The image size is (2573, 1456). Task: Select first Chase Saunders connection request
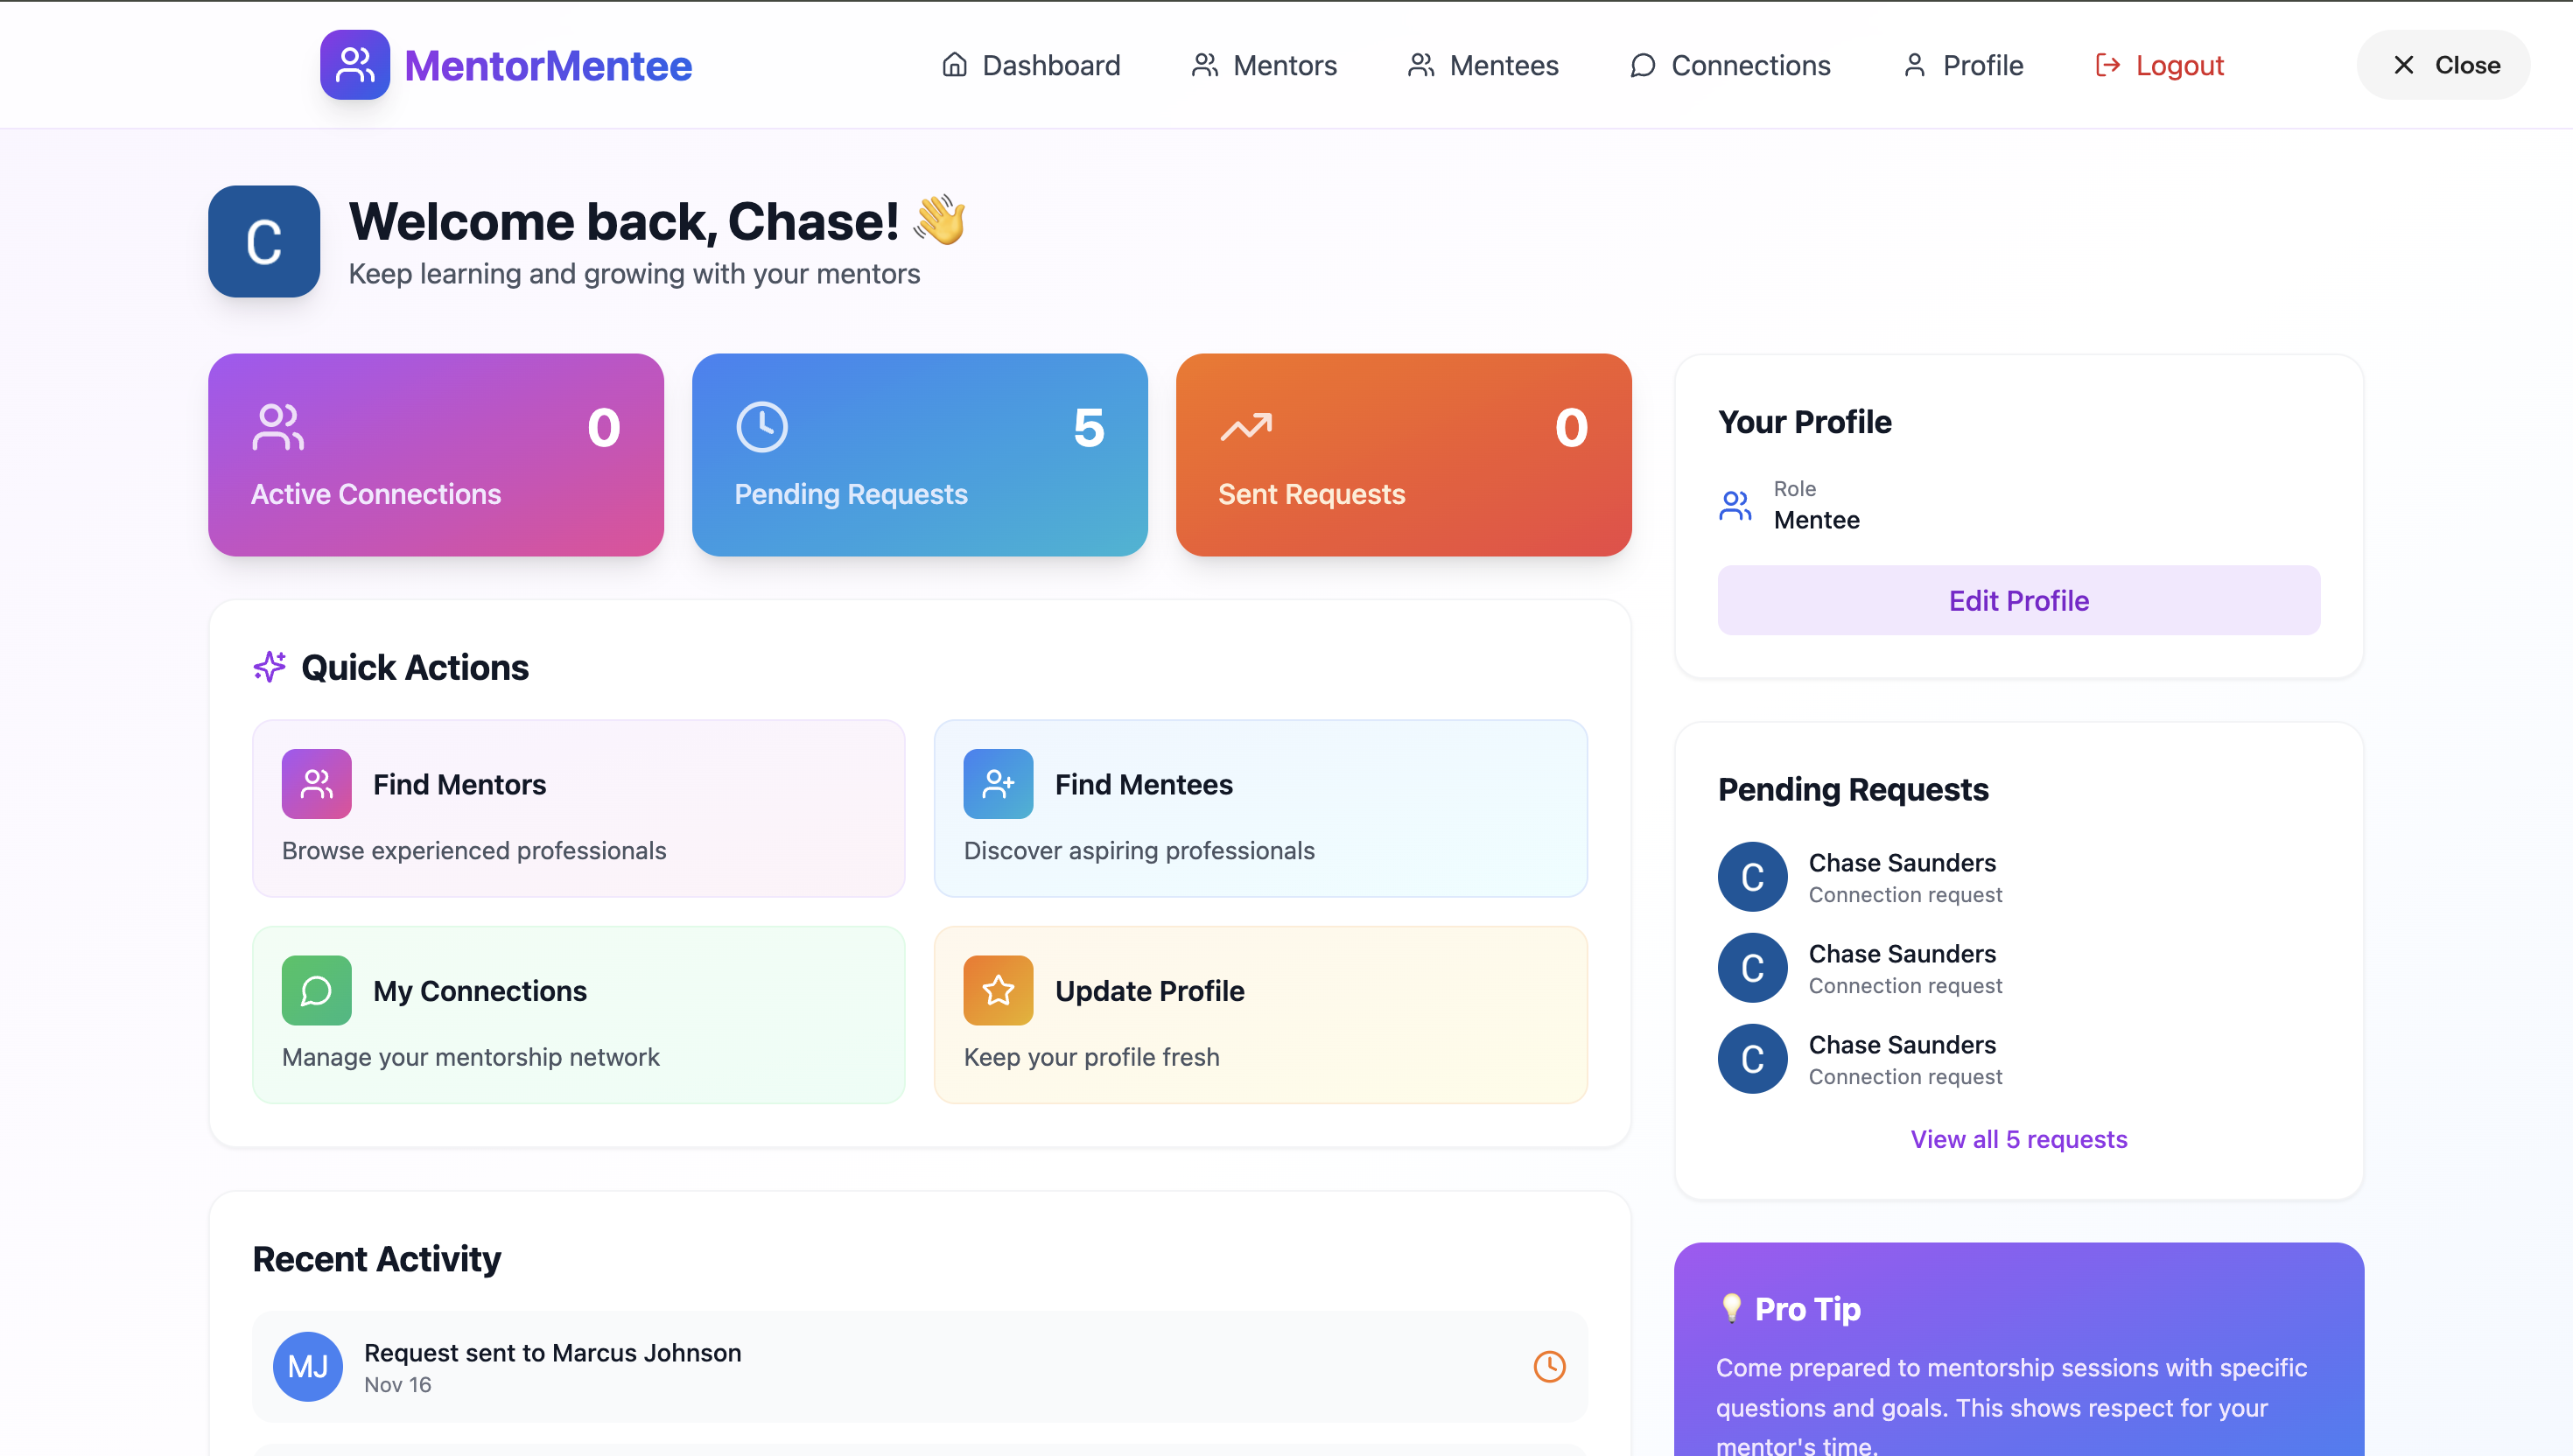(x=1901, y=876)
